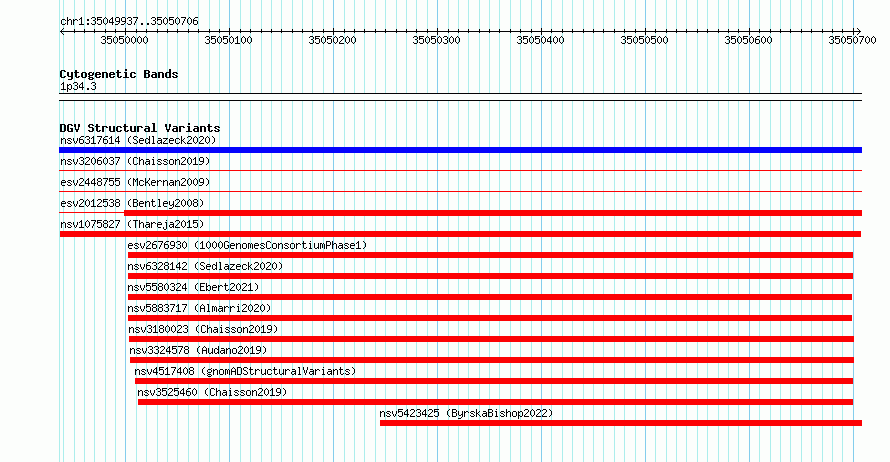The height and width of the screenshot is (462, 890).
Task: Open variant esv2448755 (McKernan2009) label
Action: 135,182
